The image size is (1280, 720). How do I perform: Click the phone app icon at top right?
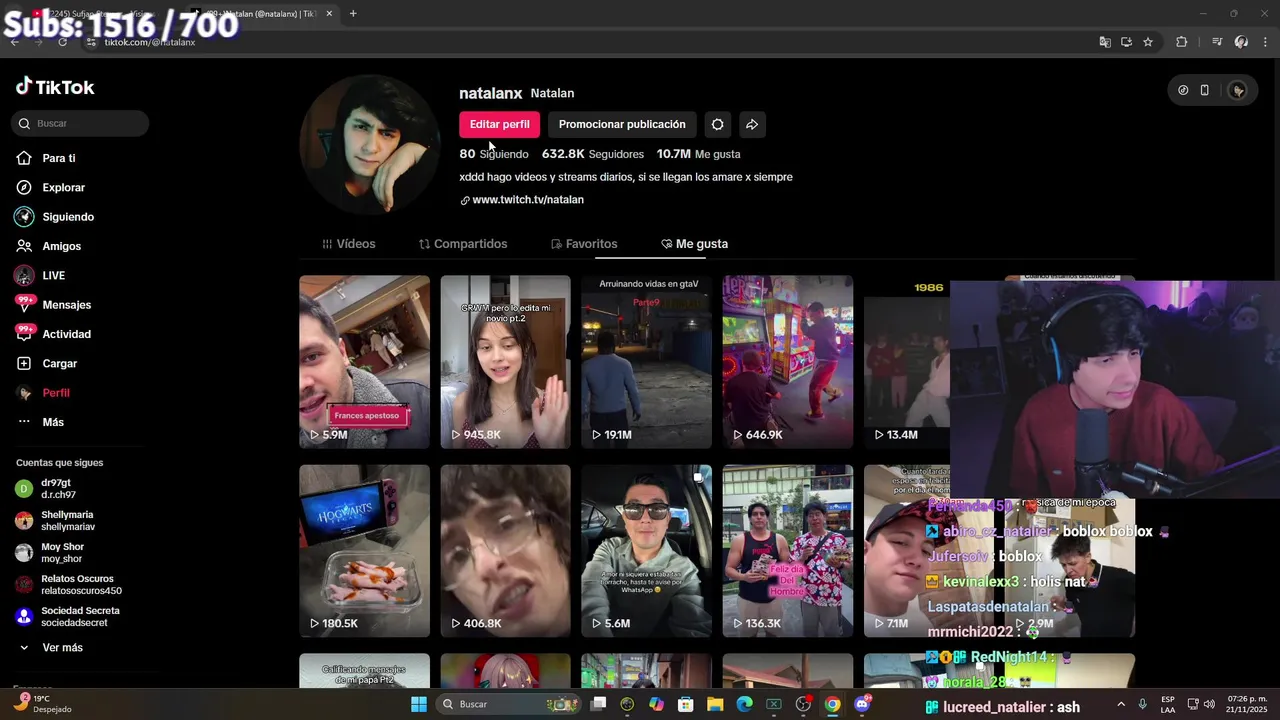pos(1205,90)
